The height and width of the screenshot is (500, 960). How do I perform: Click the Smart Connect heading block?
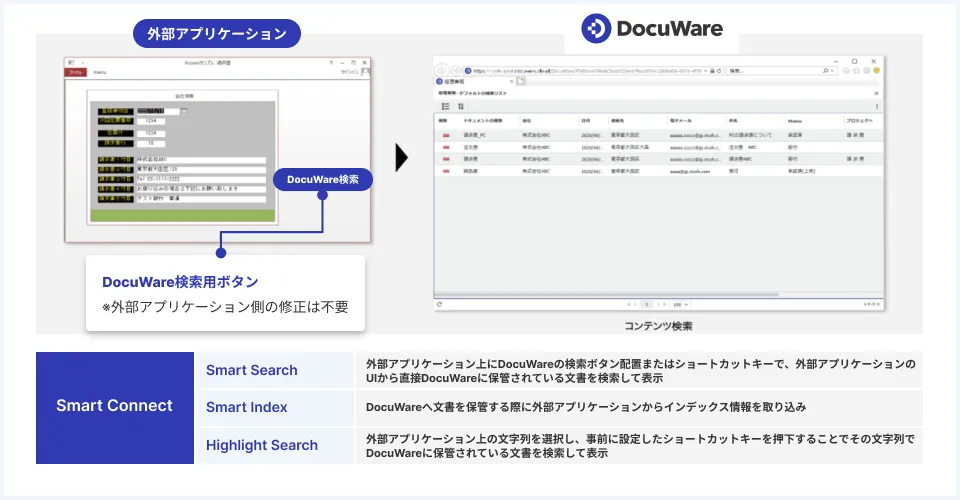tap(114, 408)
